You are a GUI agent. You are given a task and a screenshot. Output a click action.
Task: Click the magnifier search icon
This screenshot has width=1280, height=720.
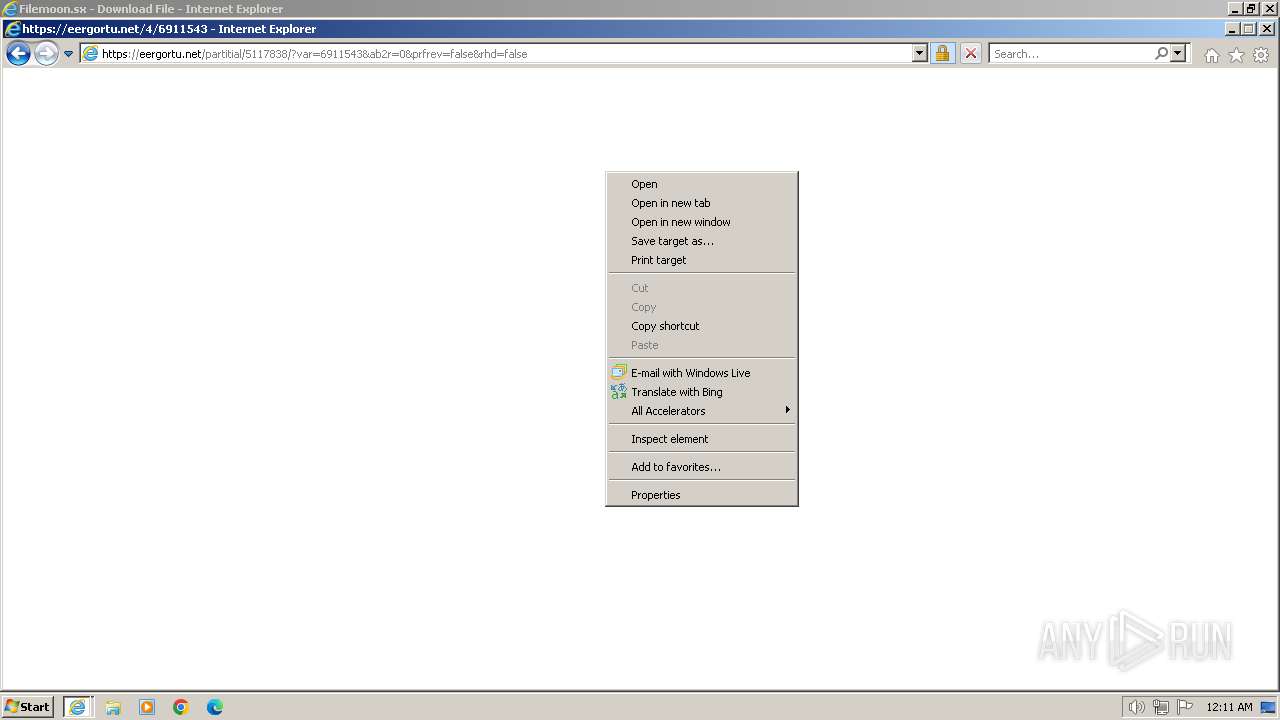1161,54
